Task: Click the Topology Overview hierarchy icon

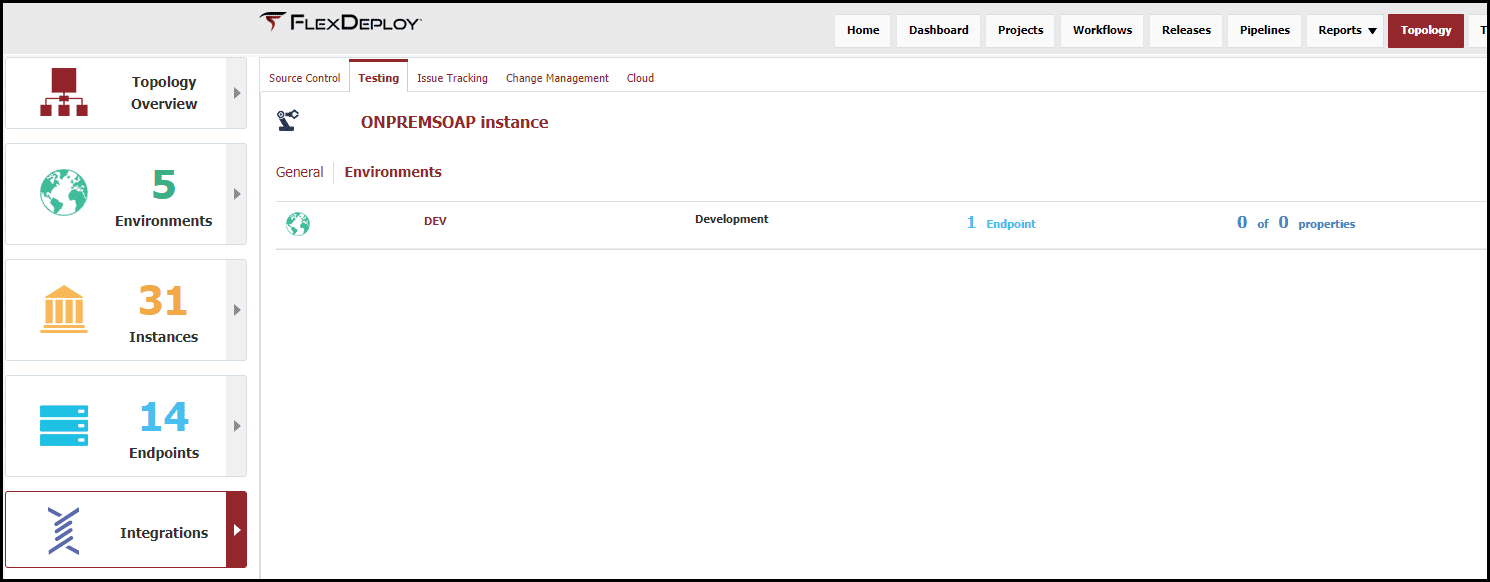Action: click(64, 92)
